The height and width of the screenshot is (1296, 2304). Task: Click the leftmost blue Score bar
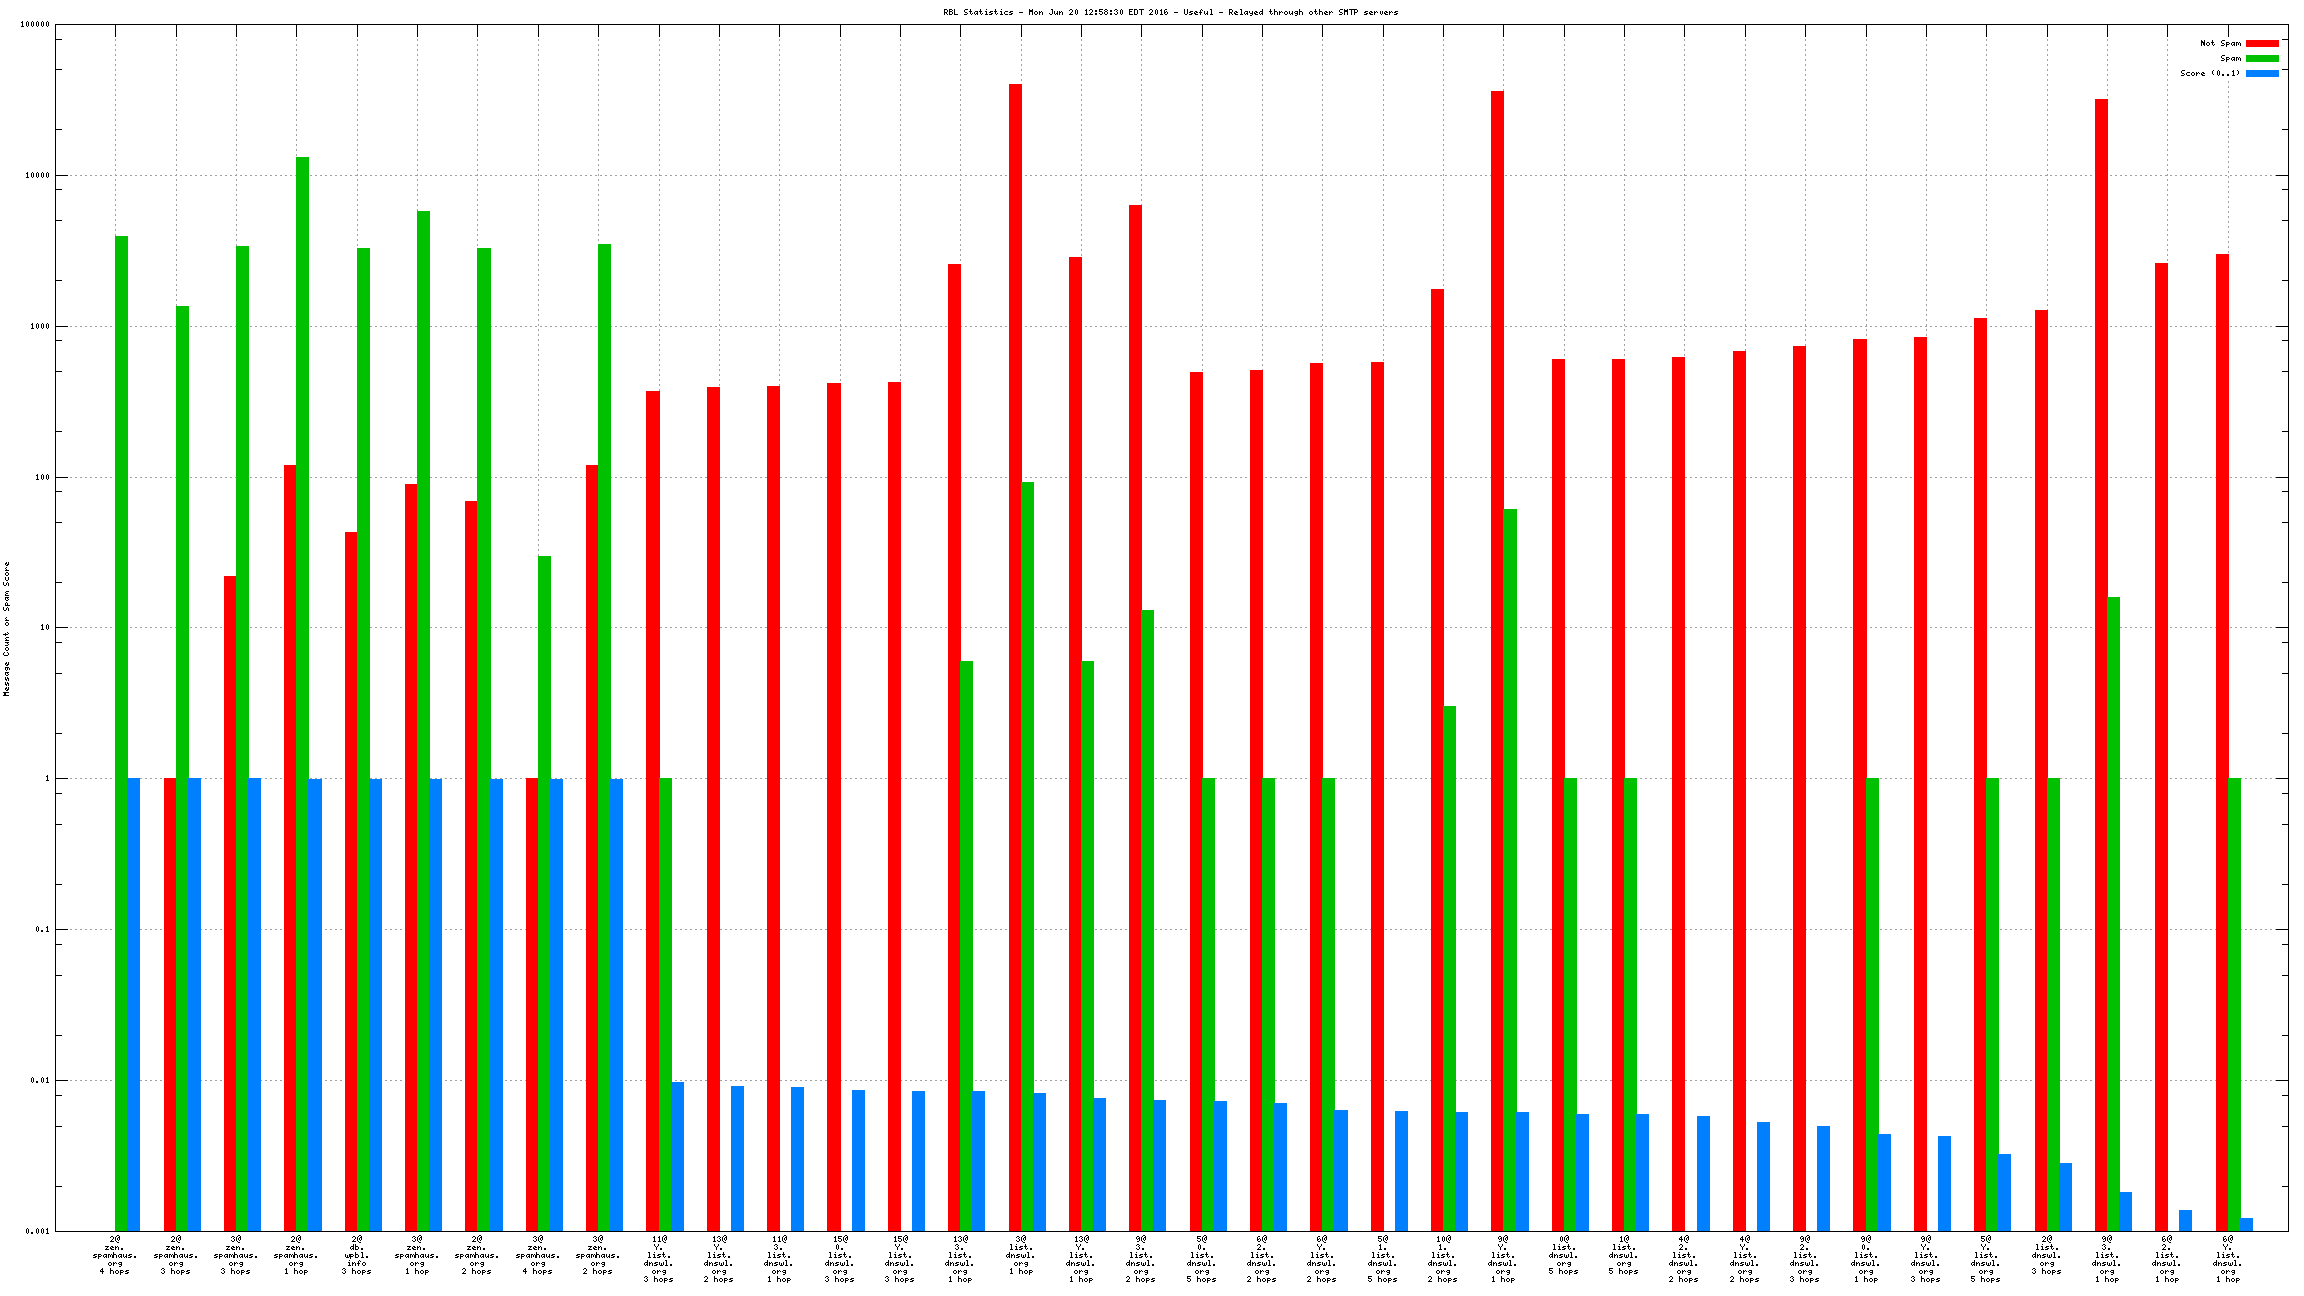[134, 1000]
